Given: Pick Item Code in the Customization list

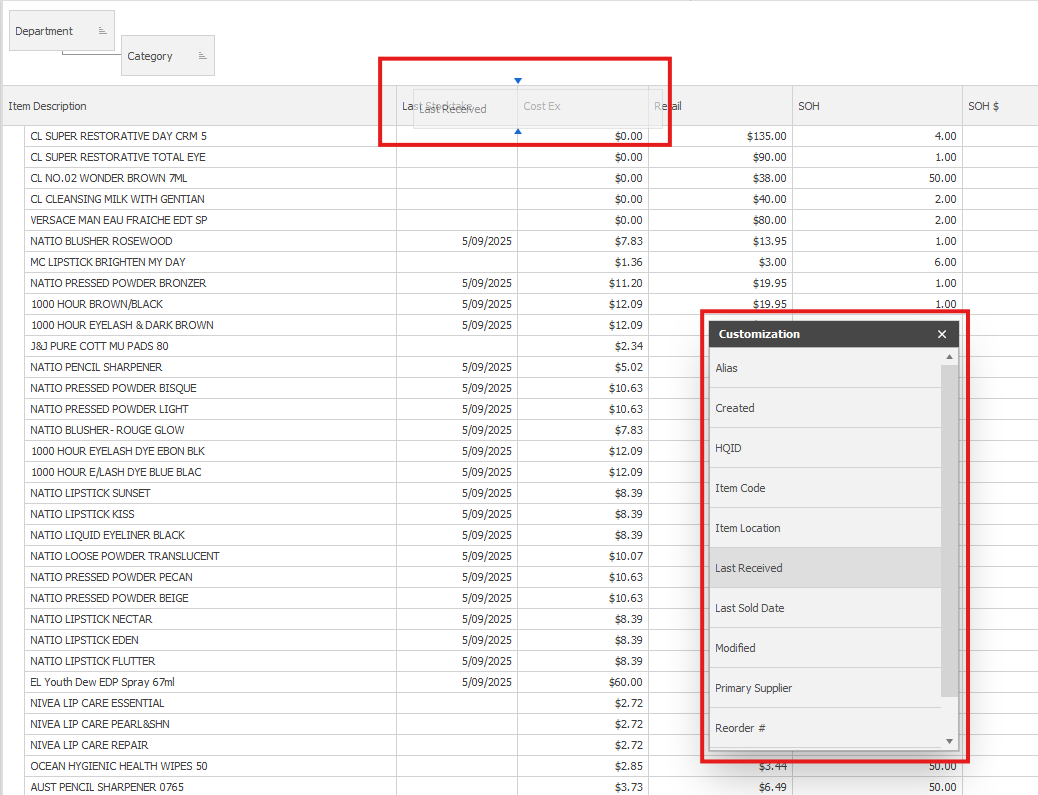Looking at the screenshot, I should (825, 488).
